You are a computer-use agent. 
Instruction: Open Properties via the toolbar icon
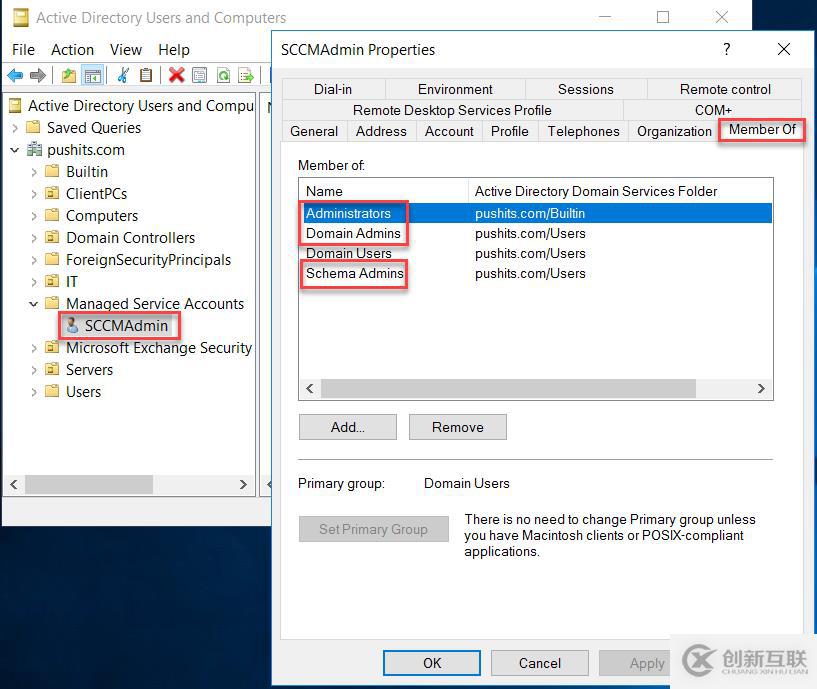tap(200, 76)
